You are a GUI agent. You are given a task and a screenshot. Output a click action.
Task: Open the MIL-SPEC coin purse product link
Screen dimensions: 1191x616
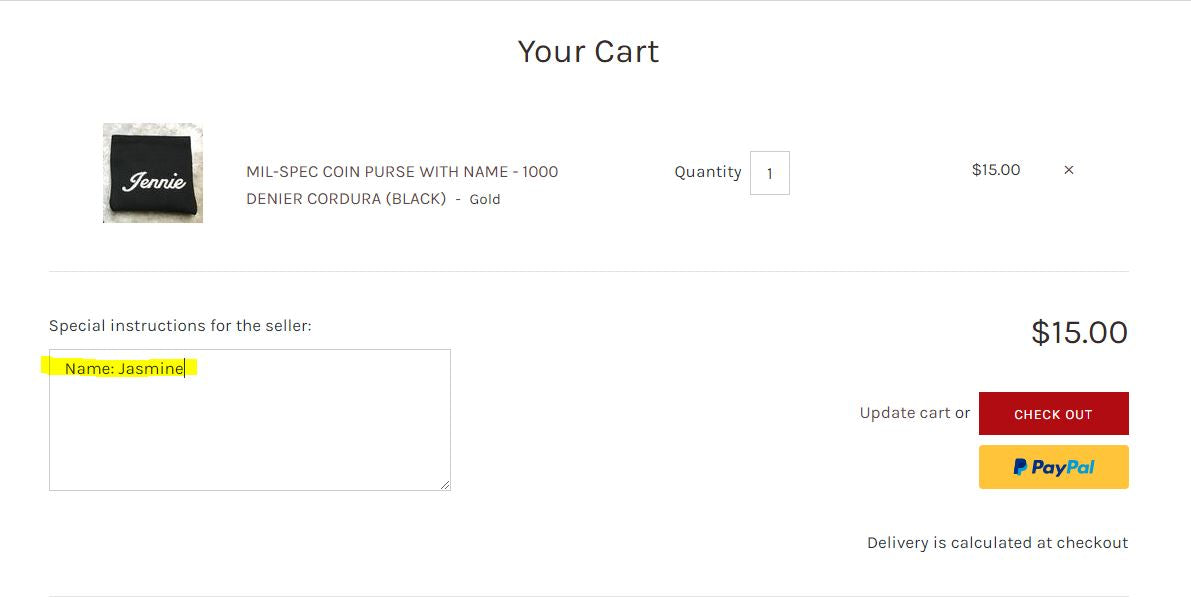click(402, 172)
